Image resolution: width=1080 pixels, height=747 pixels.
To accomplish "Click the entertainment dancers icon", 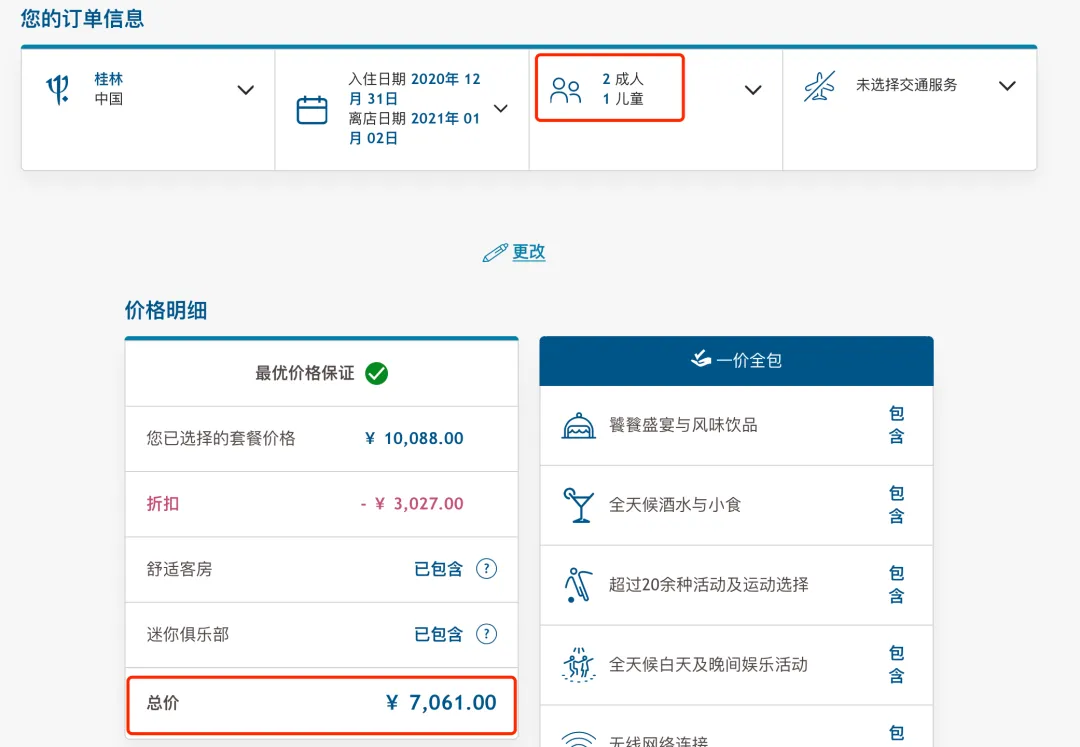I will (x=578, y=665).
